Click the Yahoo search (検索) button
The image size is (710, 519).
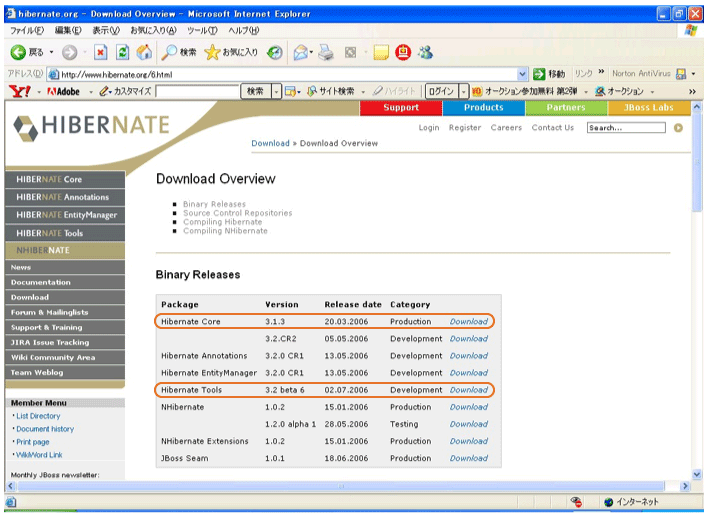coord(255,91)
